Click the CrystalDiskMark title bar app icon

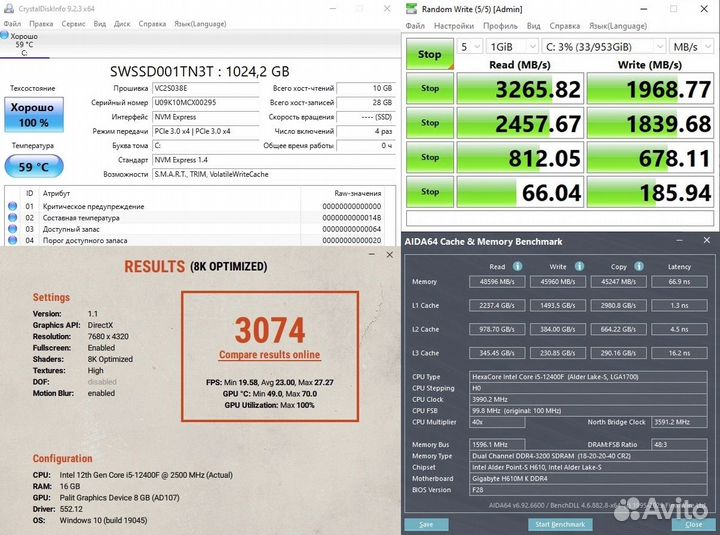[x=411, y=9]
